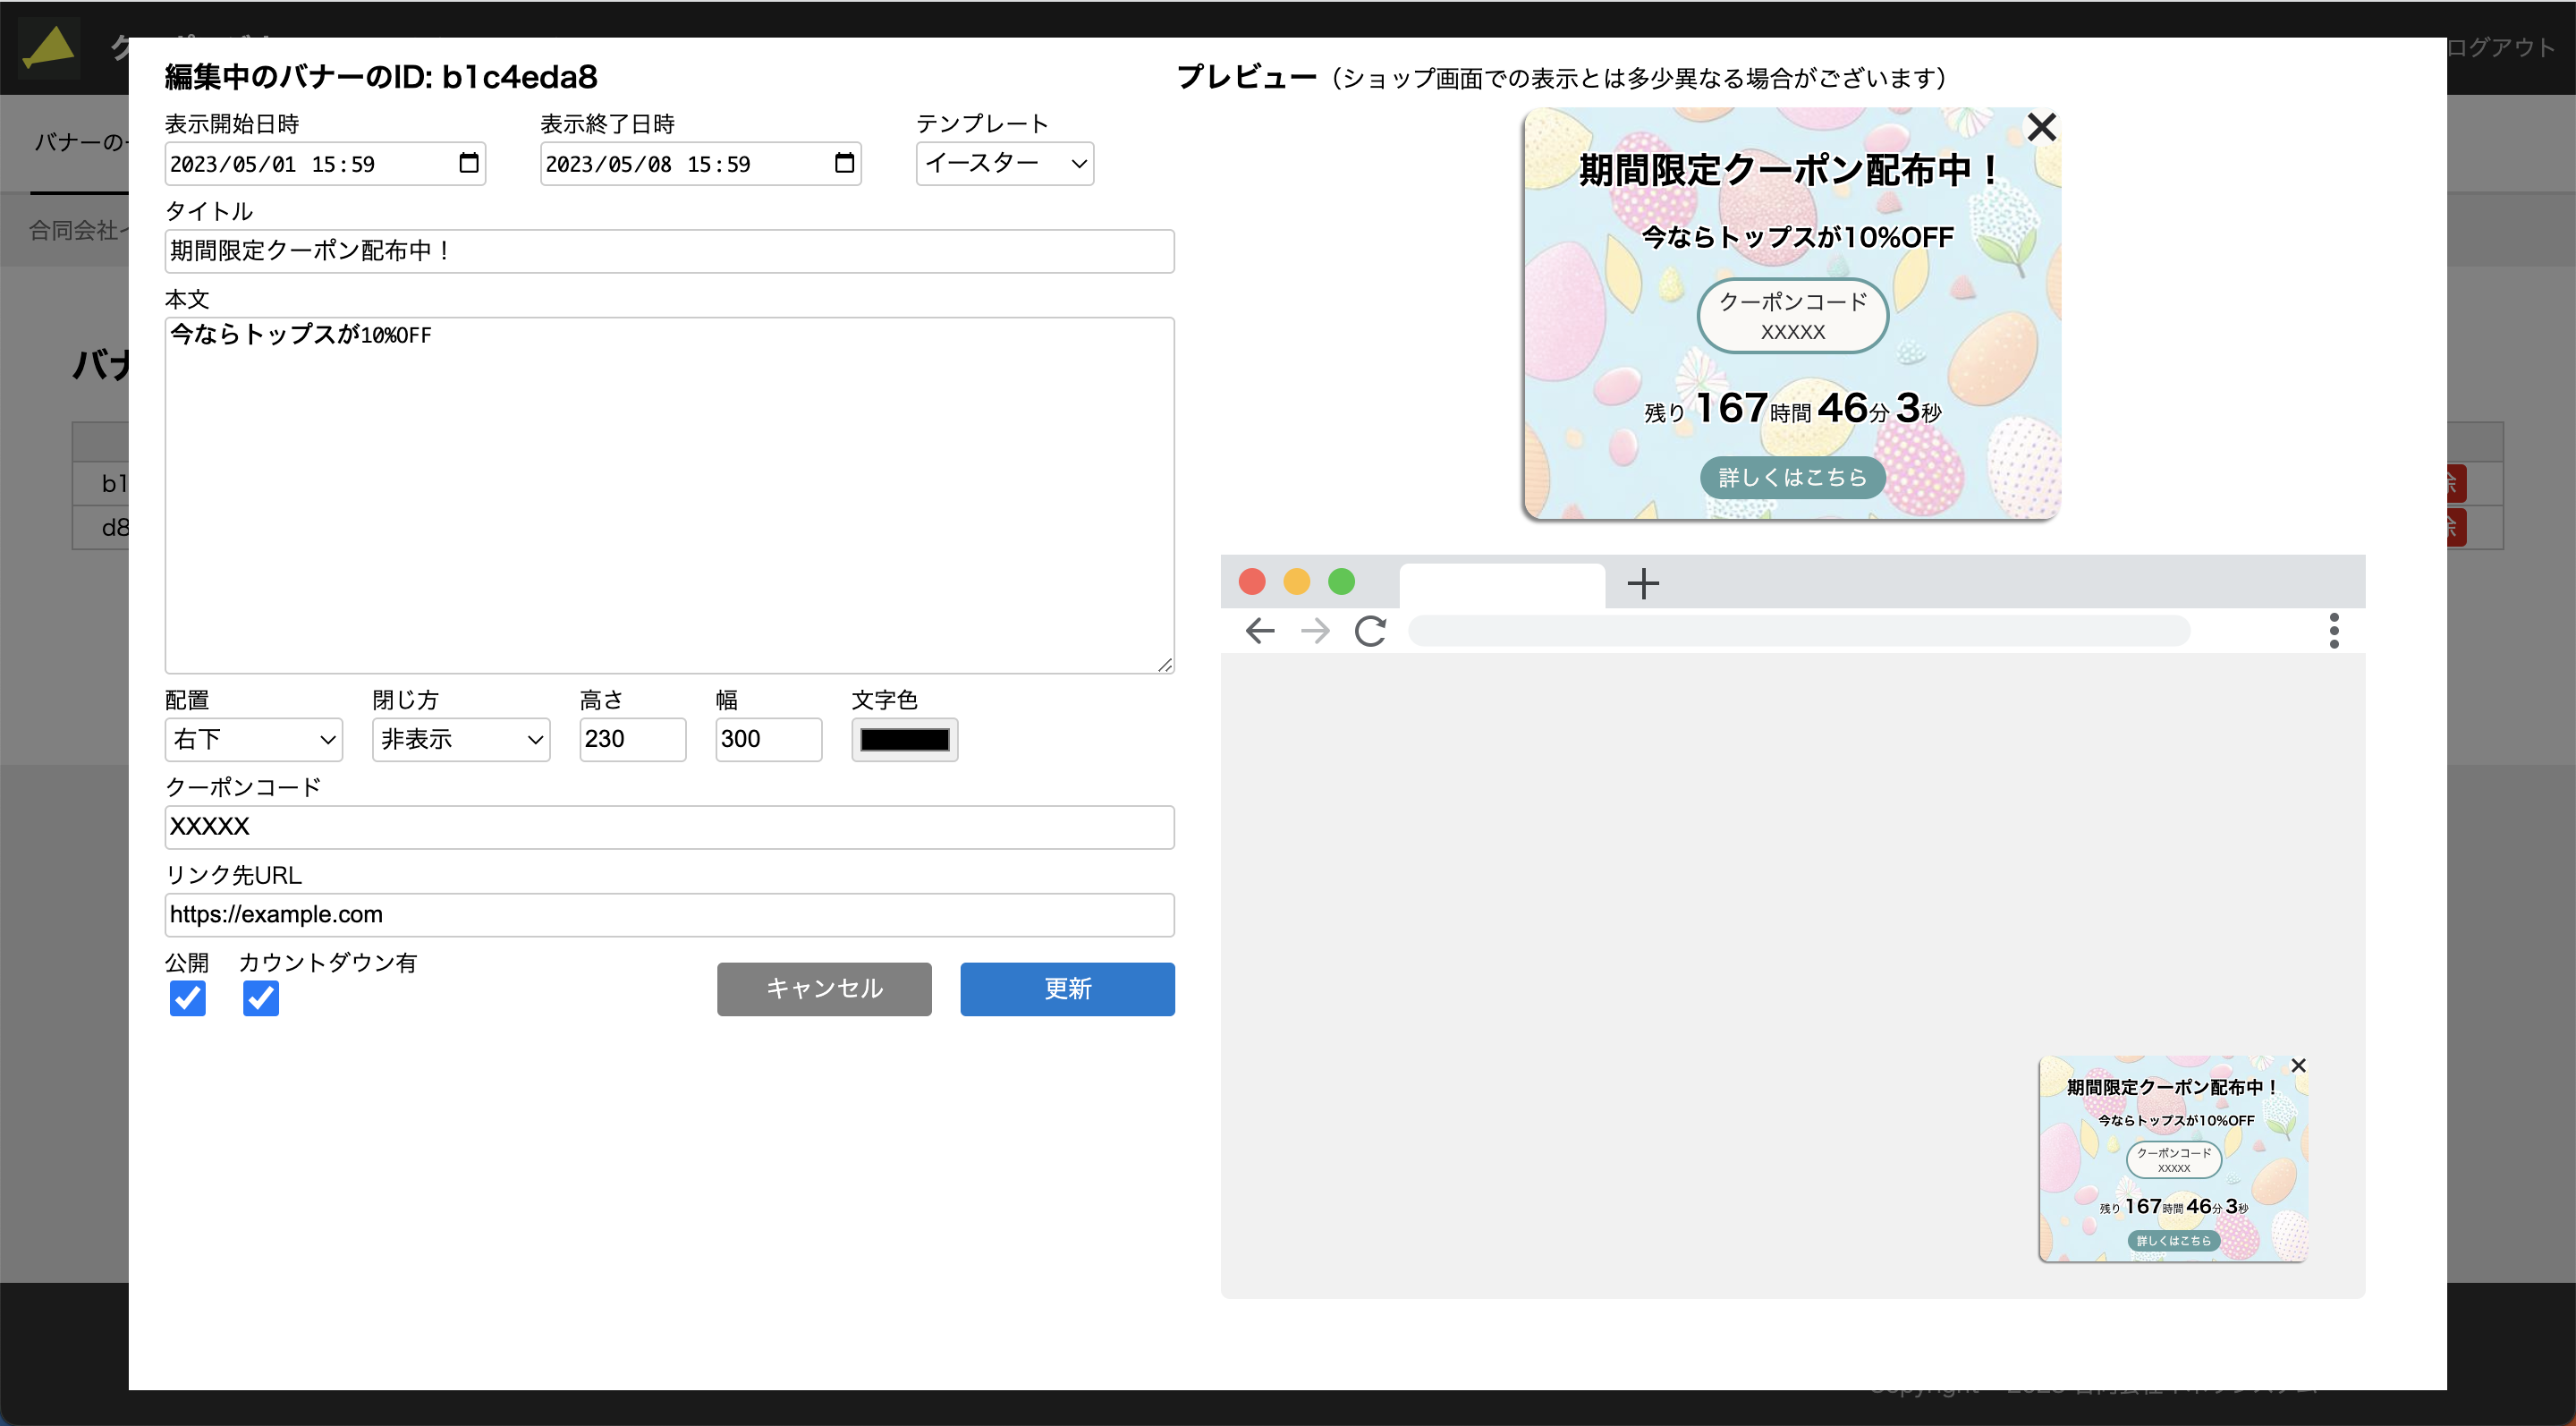This screenshot has height=1426, width=2576.
Task: Change 配置 from 右下
Action: point(253,739)
